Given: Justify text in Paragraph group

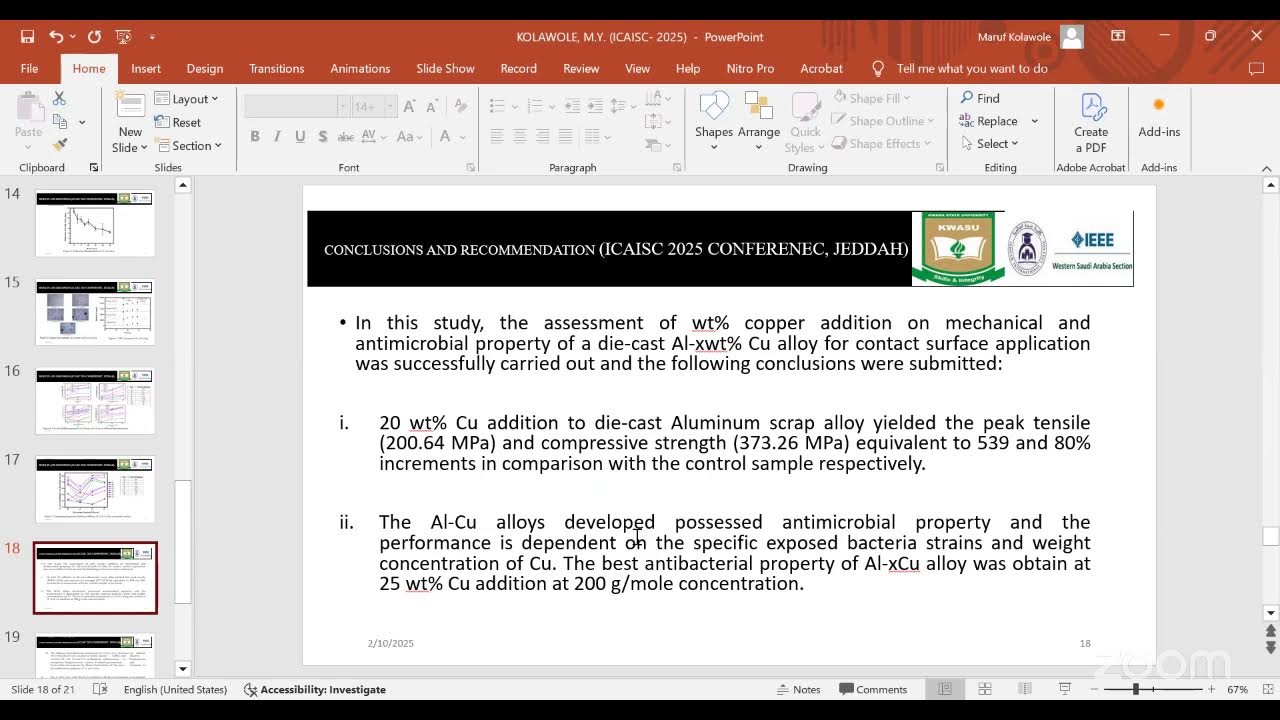Looking at the screenshot, I should (x=566, y=137).
